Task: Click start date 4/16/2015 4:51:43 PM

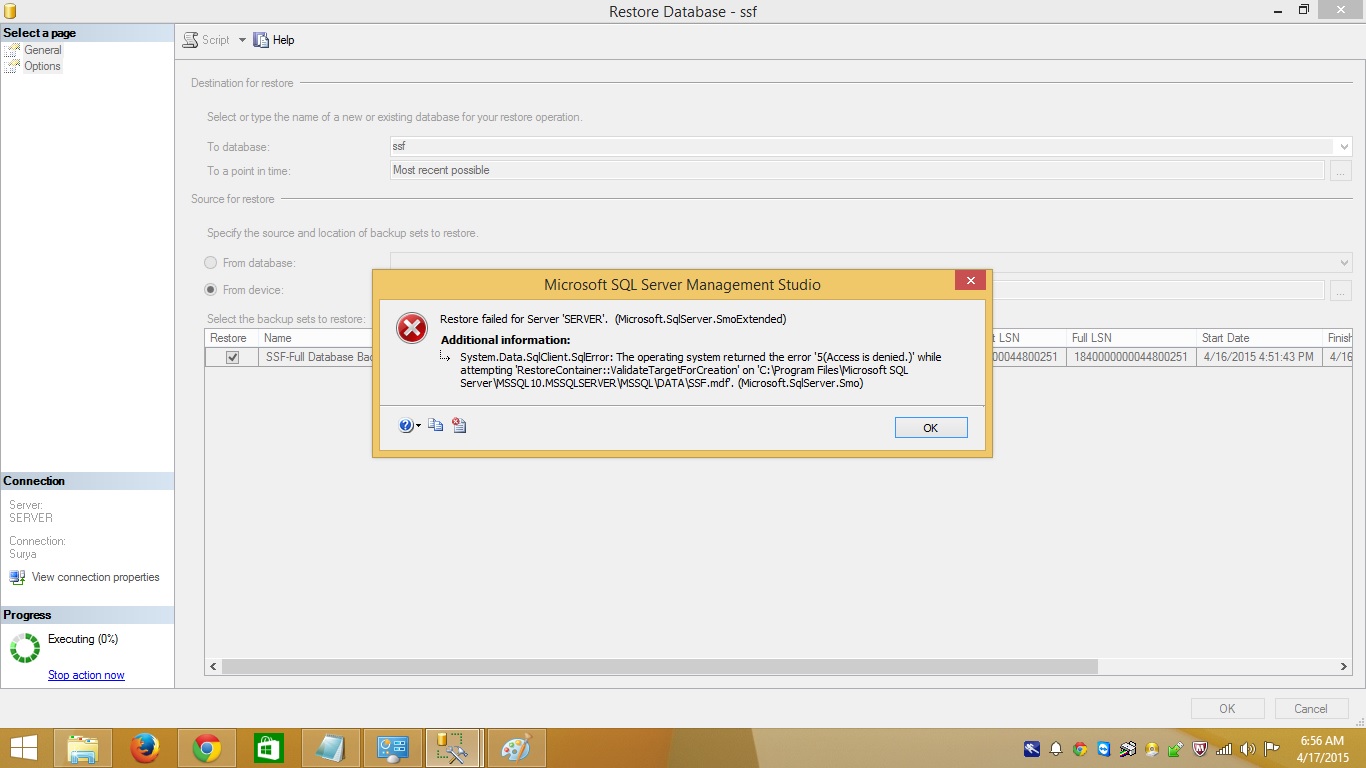Action: 1258,357
